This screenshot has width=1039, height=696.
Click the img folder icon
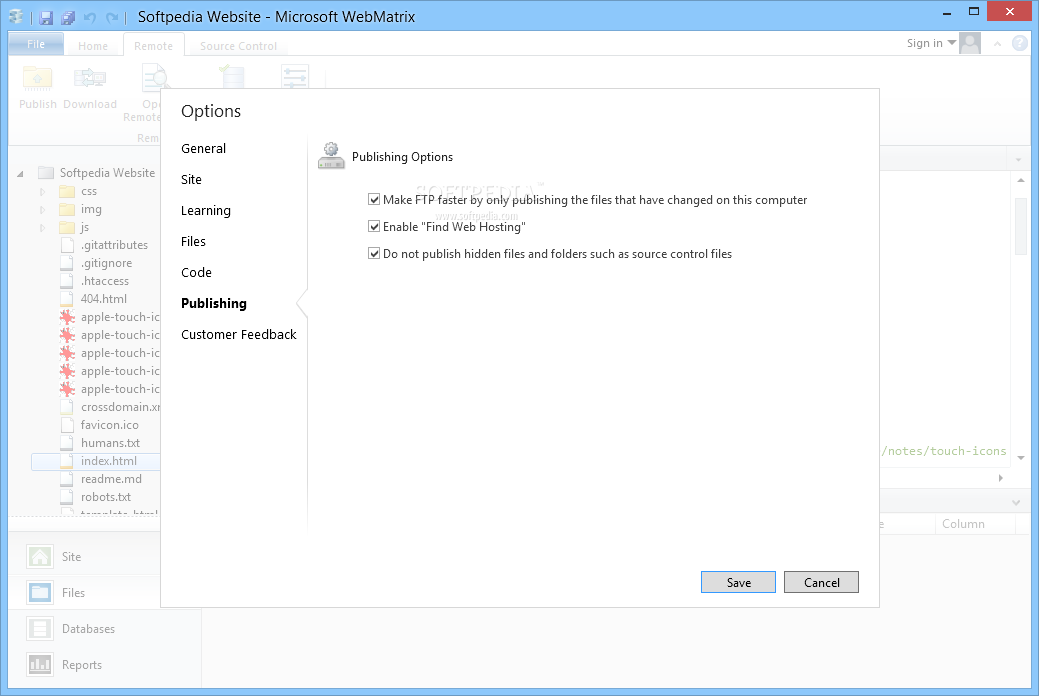[x=67, y=209]
